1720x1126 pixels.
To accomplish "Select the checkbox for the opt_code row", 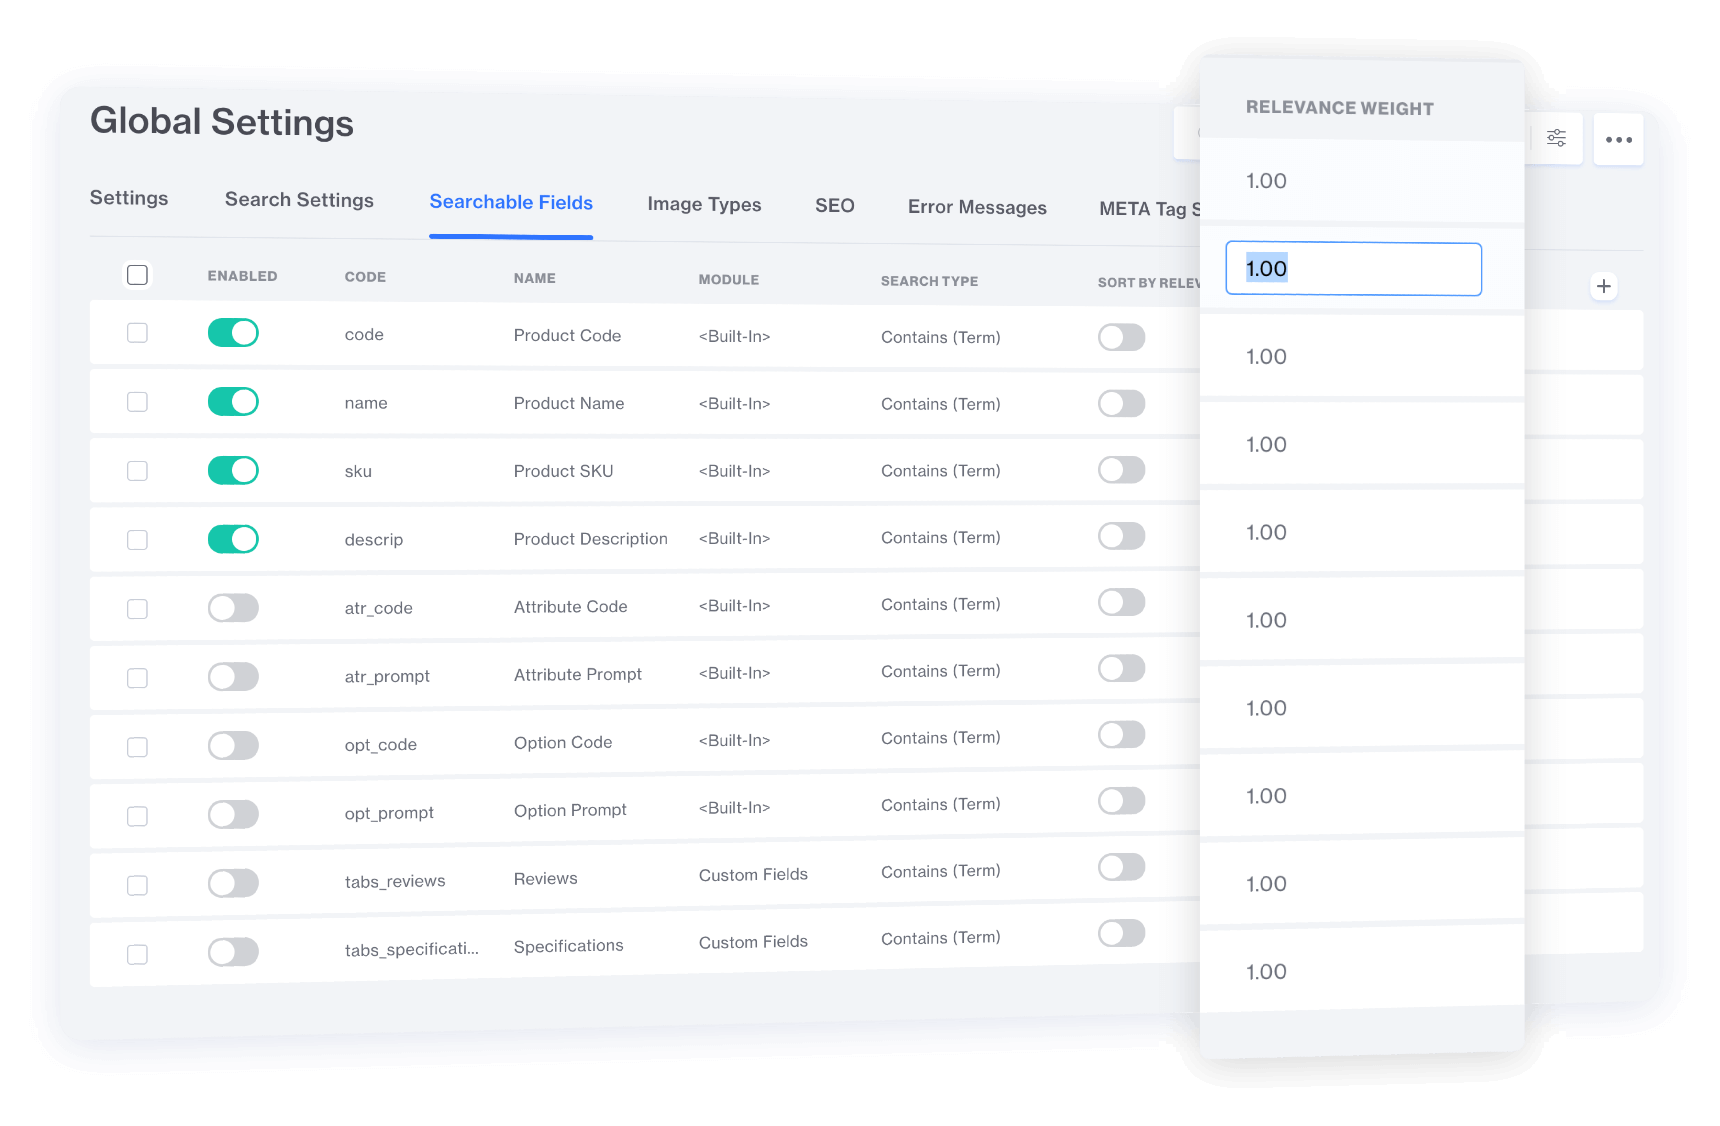I will (138, 747).
